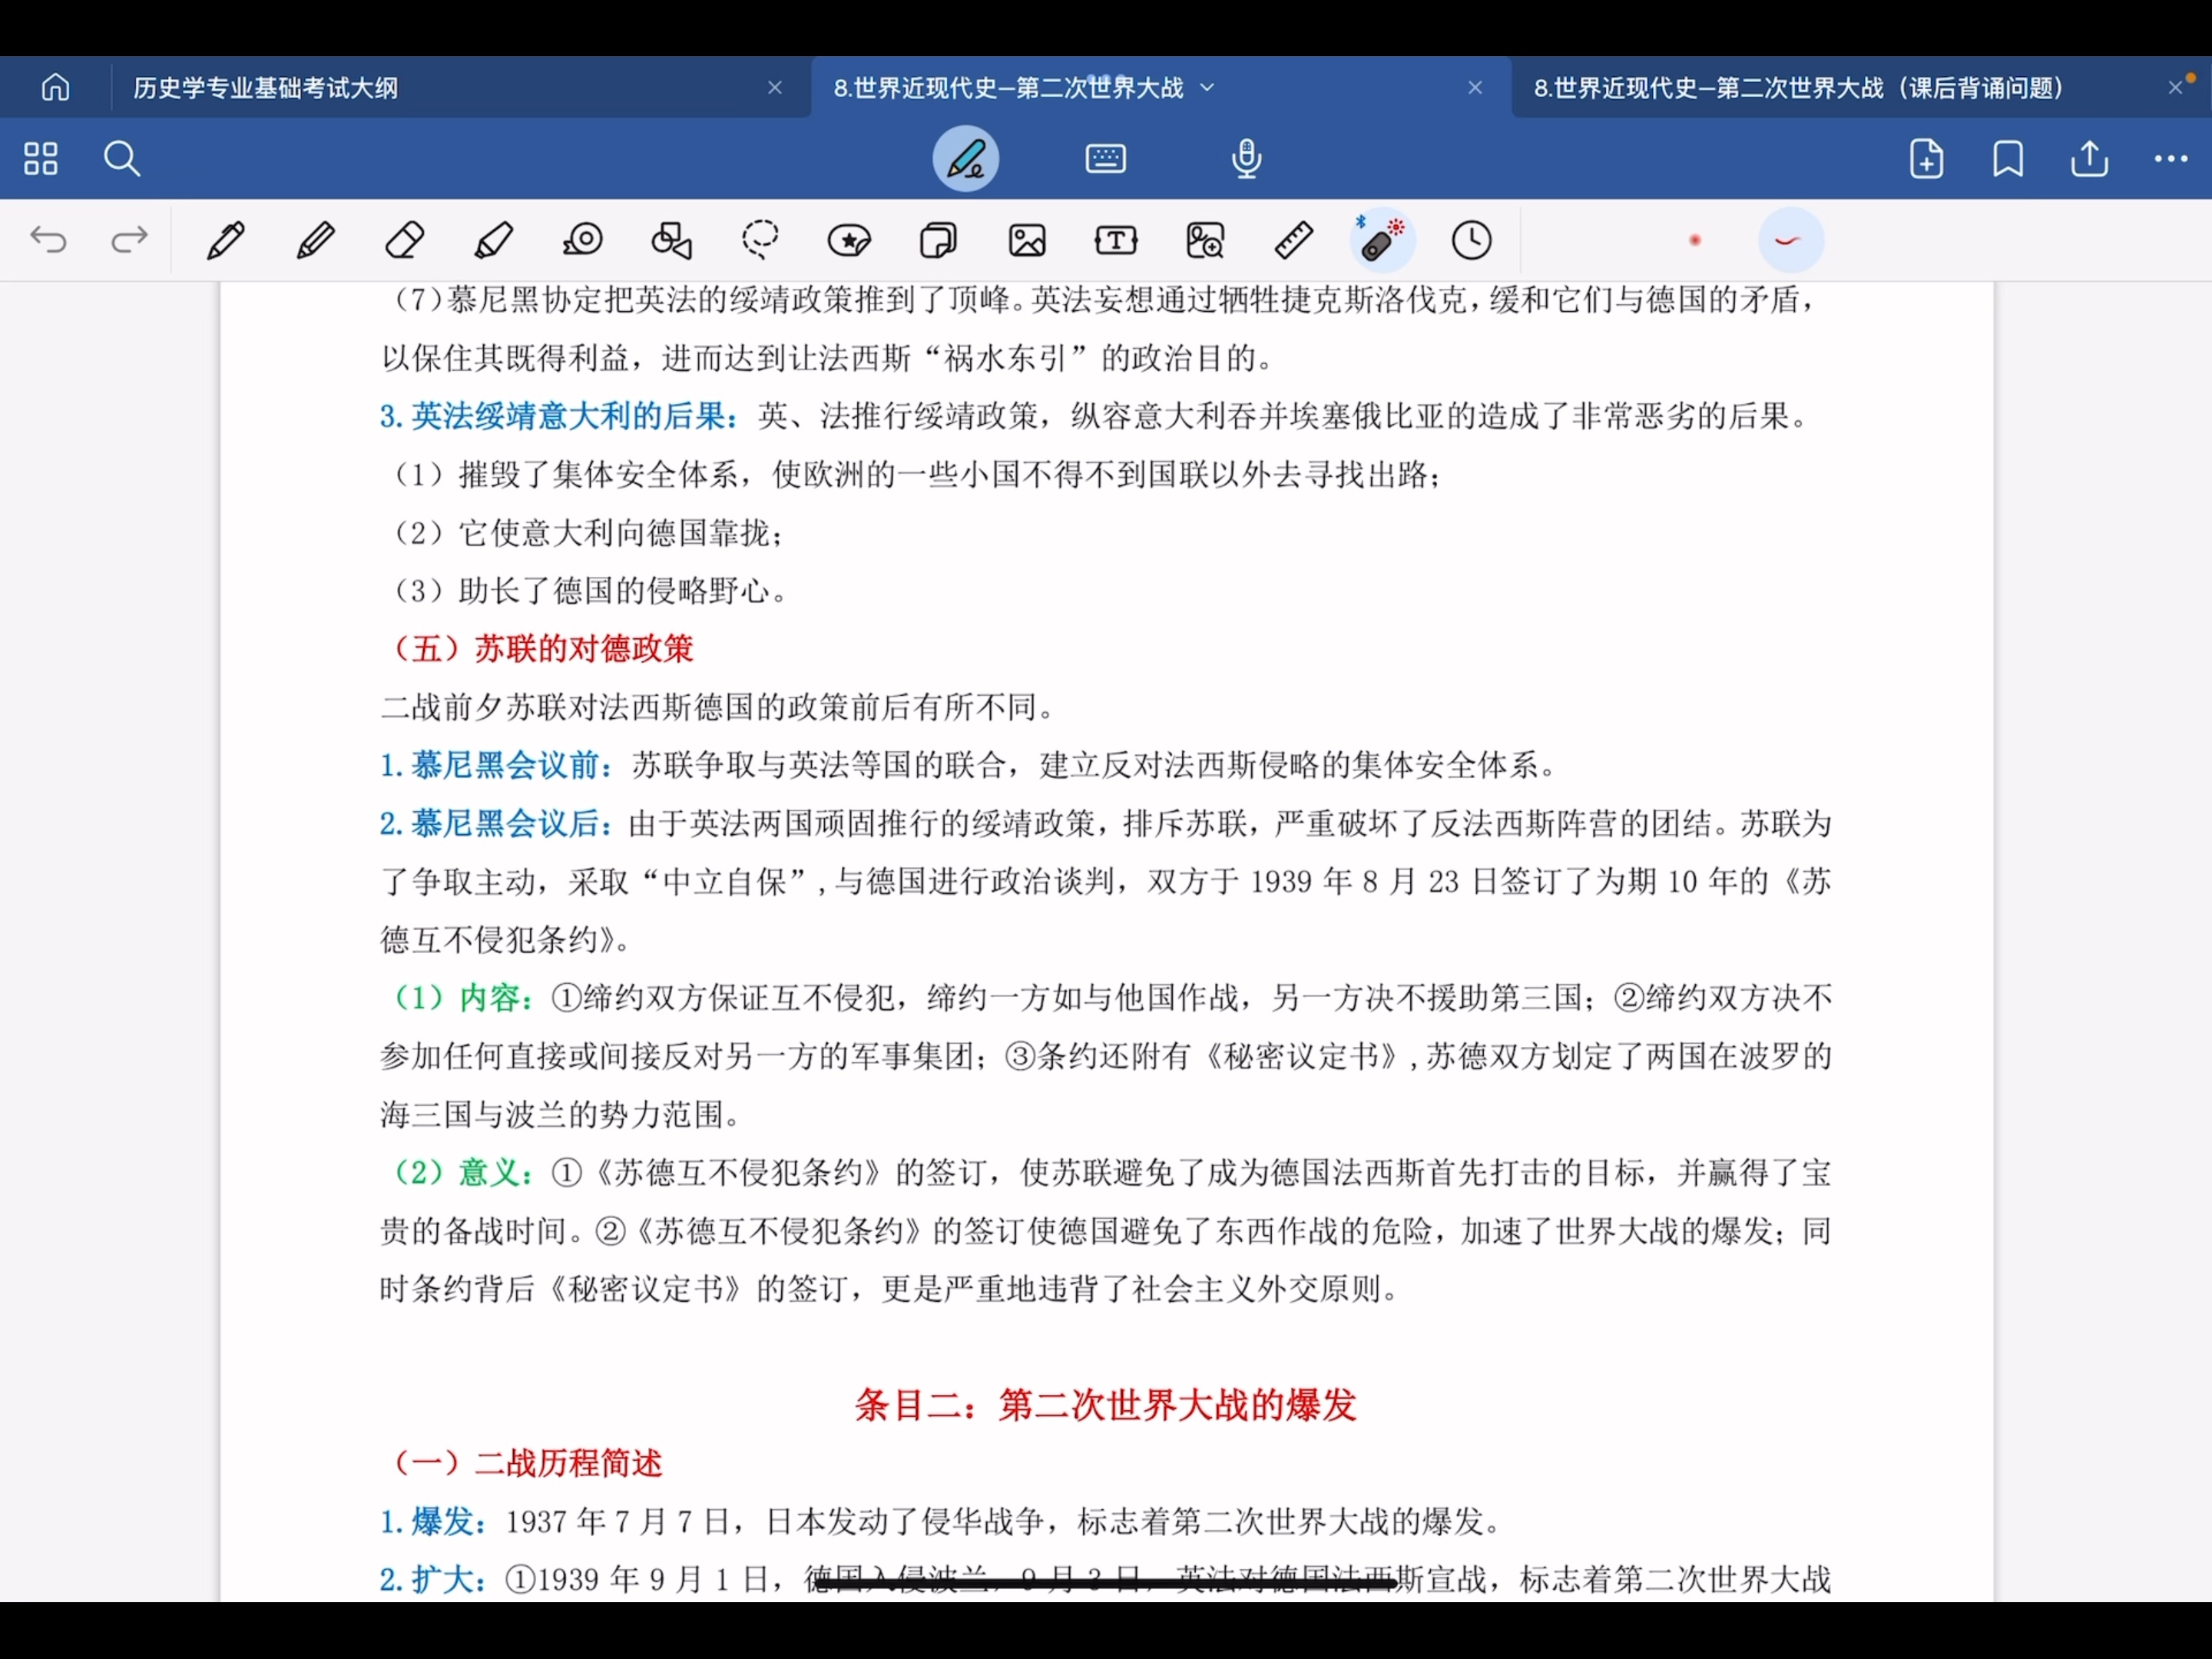
Task: Select the Lasso selection tool
Action: [x=760, y=240]
